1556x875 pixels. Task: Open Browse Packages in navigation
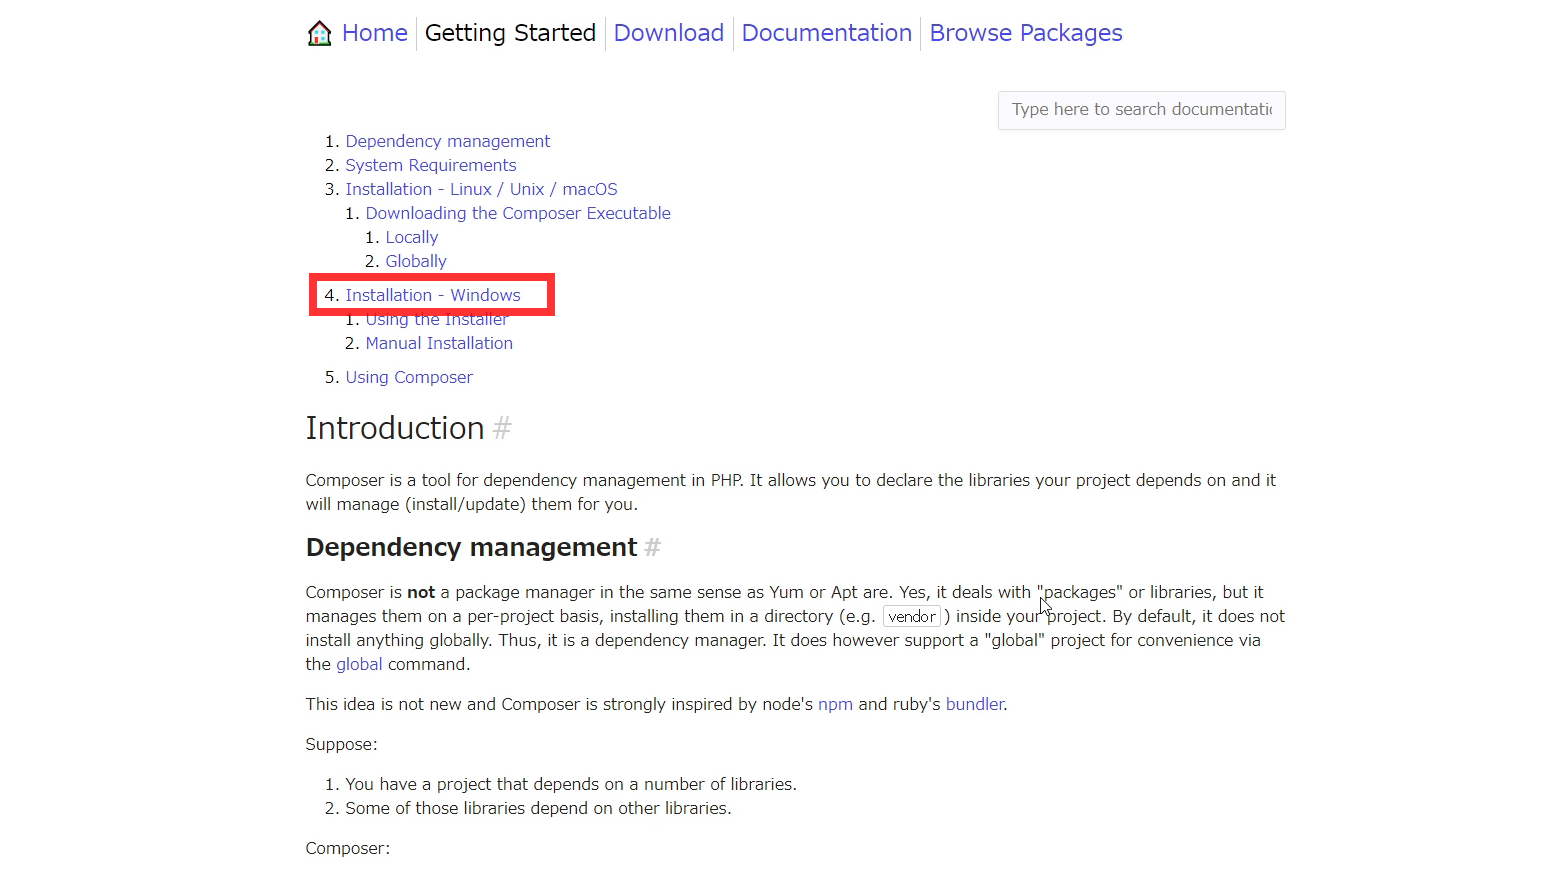coord(1026,33)
